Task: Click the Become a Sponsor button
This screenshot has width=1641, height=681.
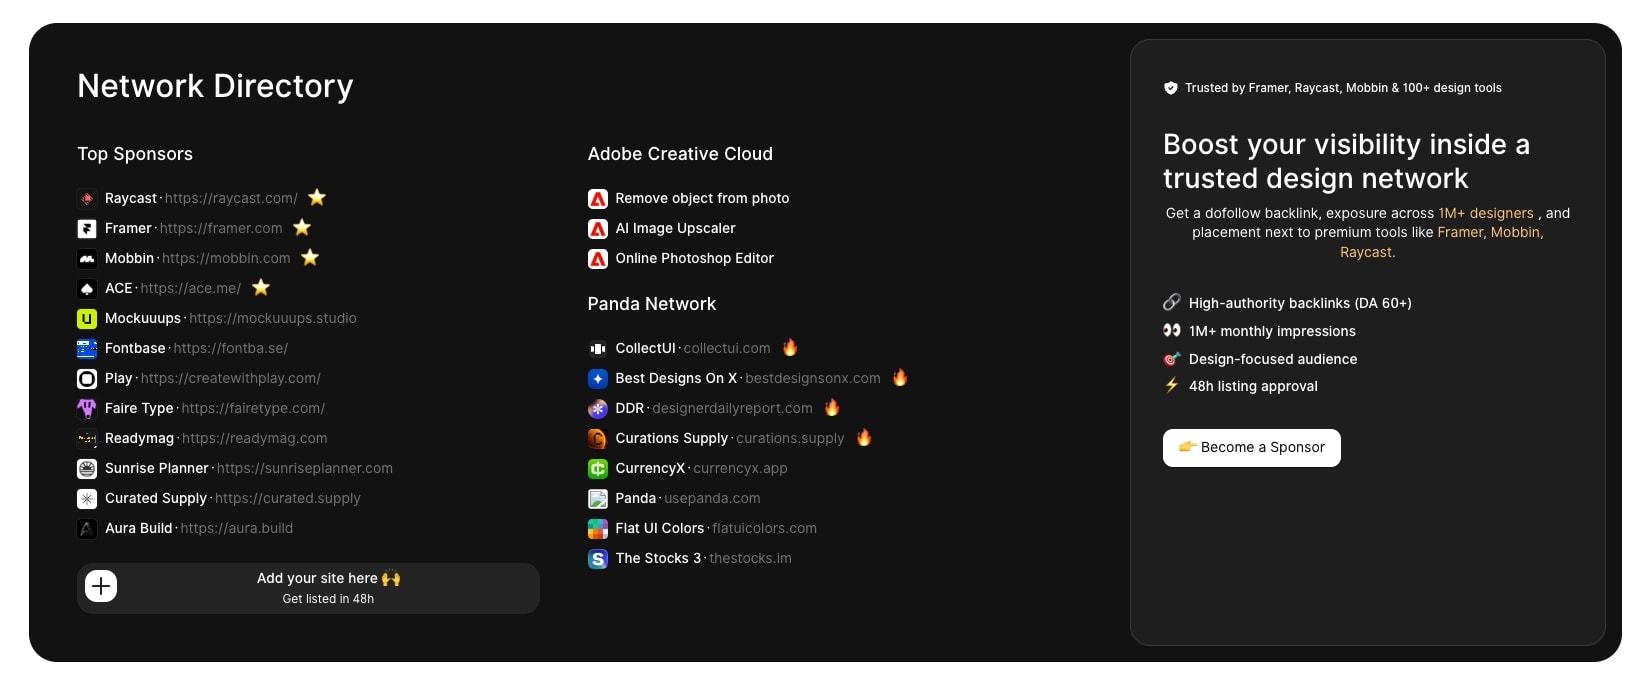Action: click(1252, 447)
